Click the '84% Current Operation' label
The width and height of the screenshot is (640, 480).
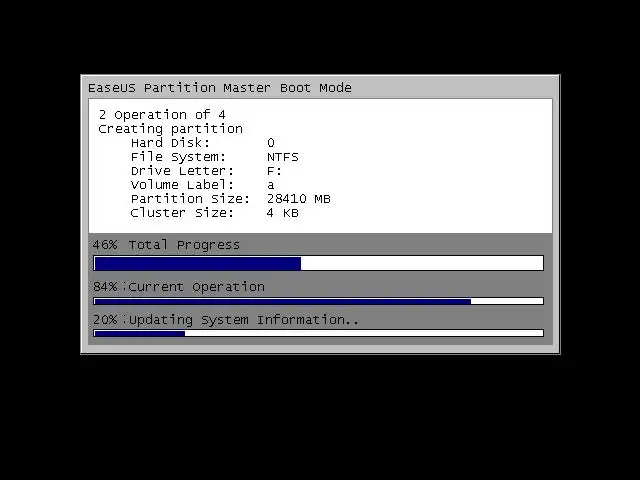179,287
